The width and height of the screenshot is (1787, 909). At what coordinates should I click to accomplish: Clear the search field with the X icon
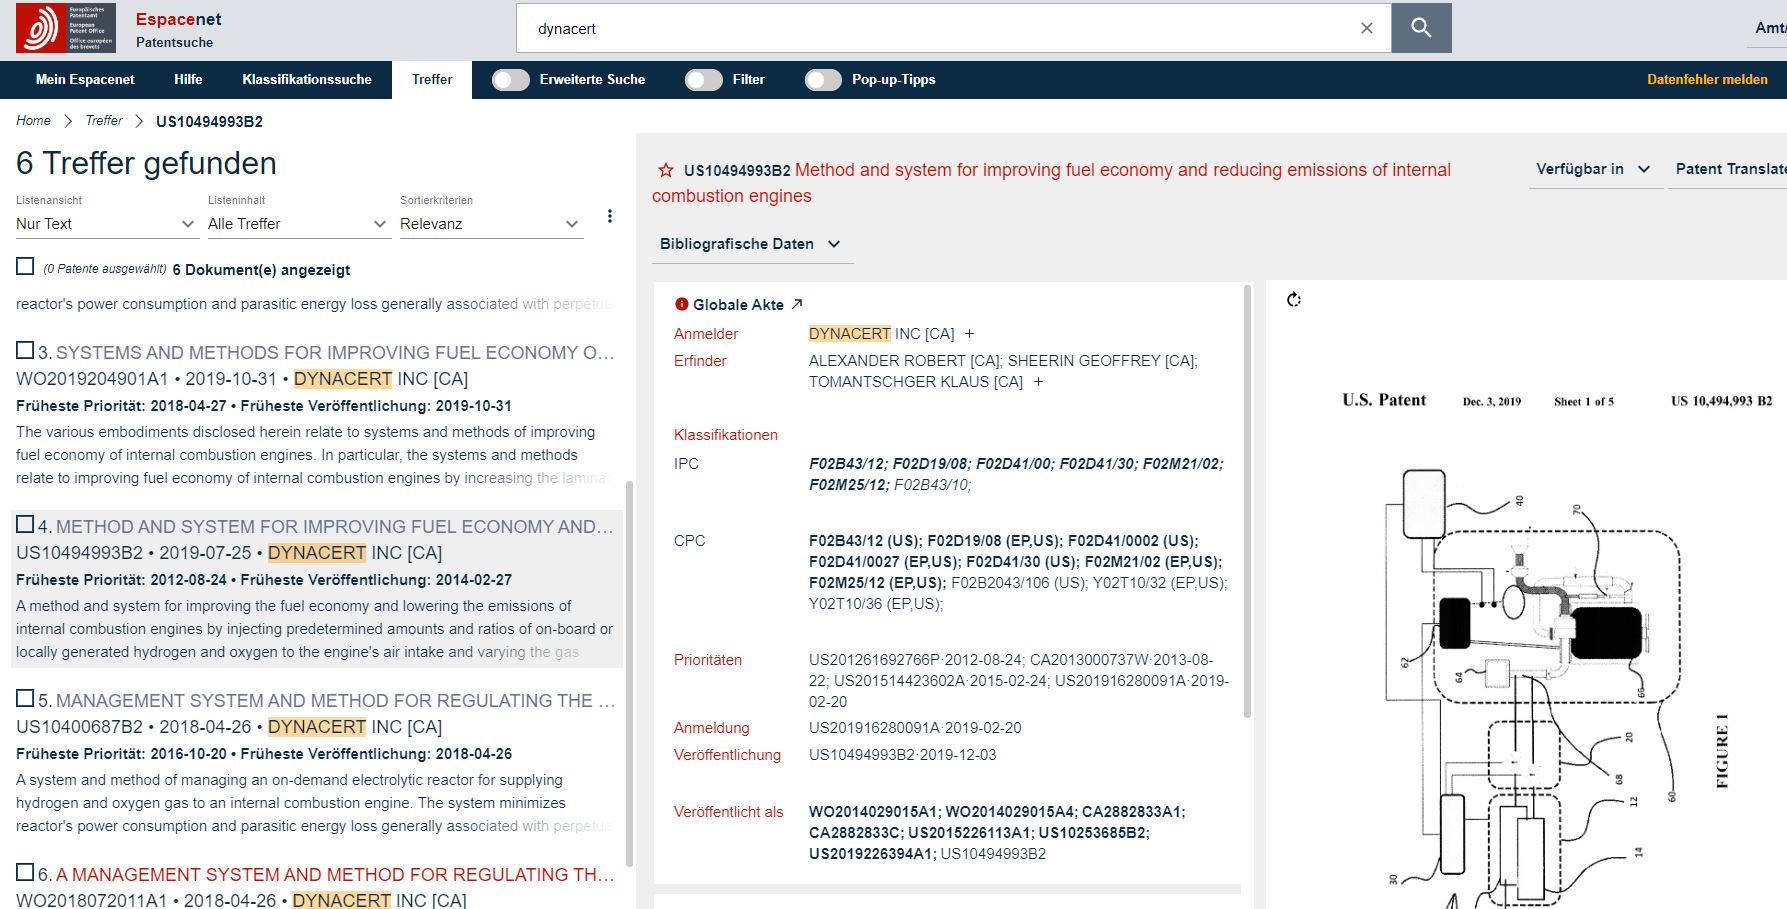[x=1367, y=28]
